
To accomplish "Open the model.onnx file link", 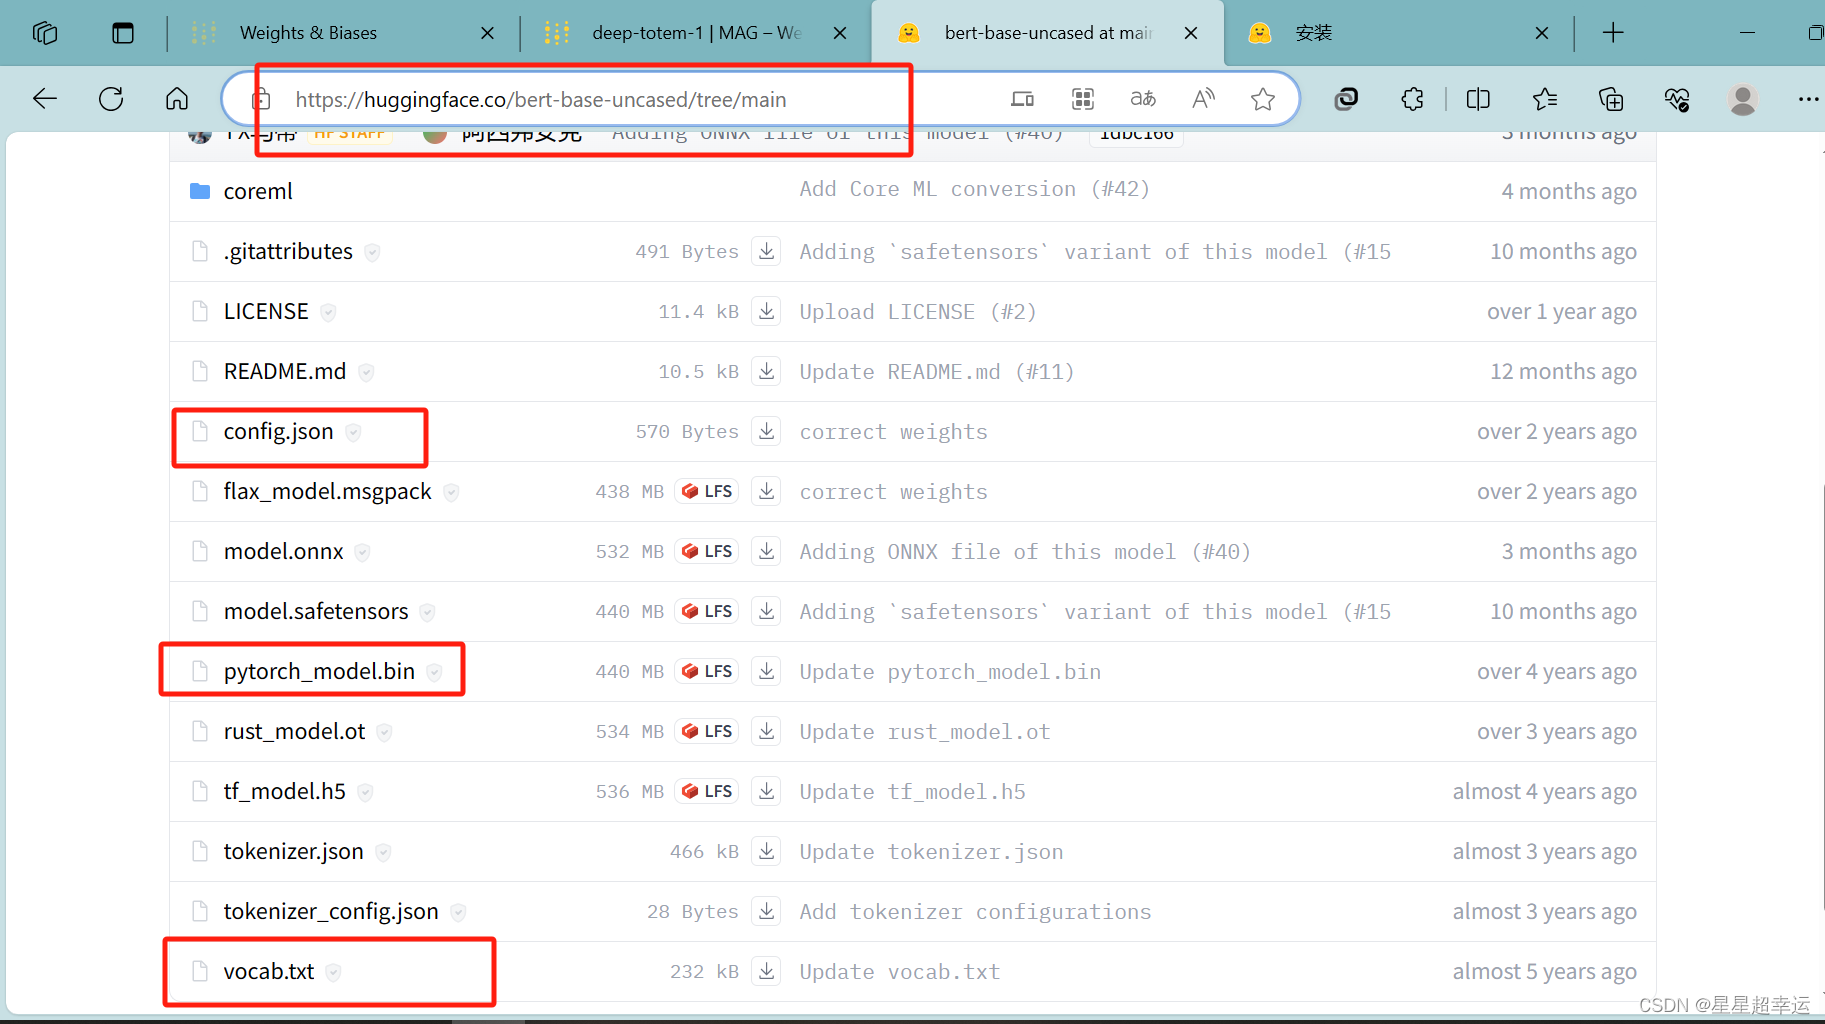I will click(283, 551).
